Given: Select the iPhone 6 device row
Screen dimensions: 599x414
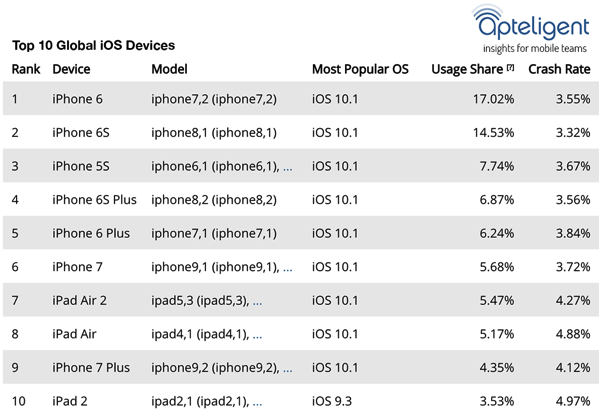Looking at the screenshot, I should (x=301, y=99).
